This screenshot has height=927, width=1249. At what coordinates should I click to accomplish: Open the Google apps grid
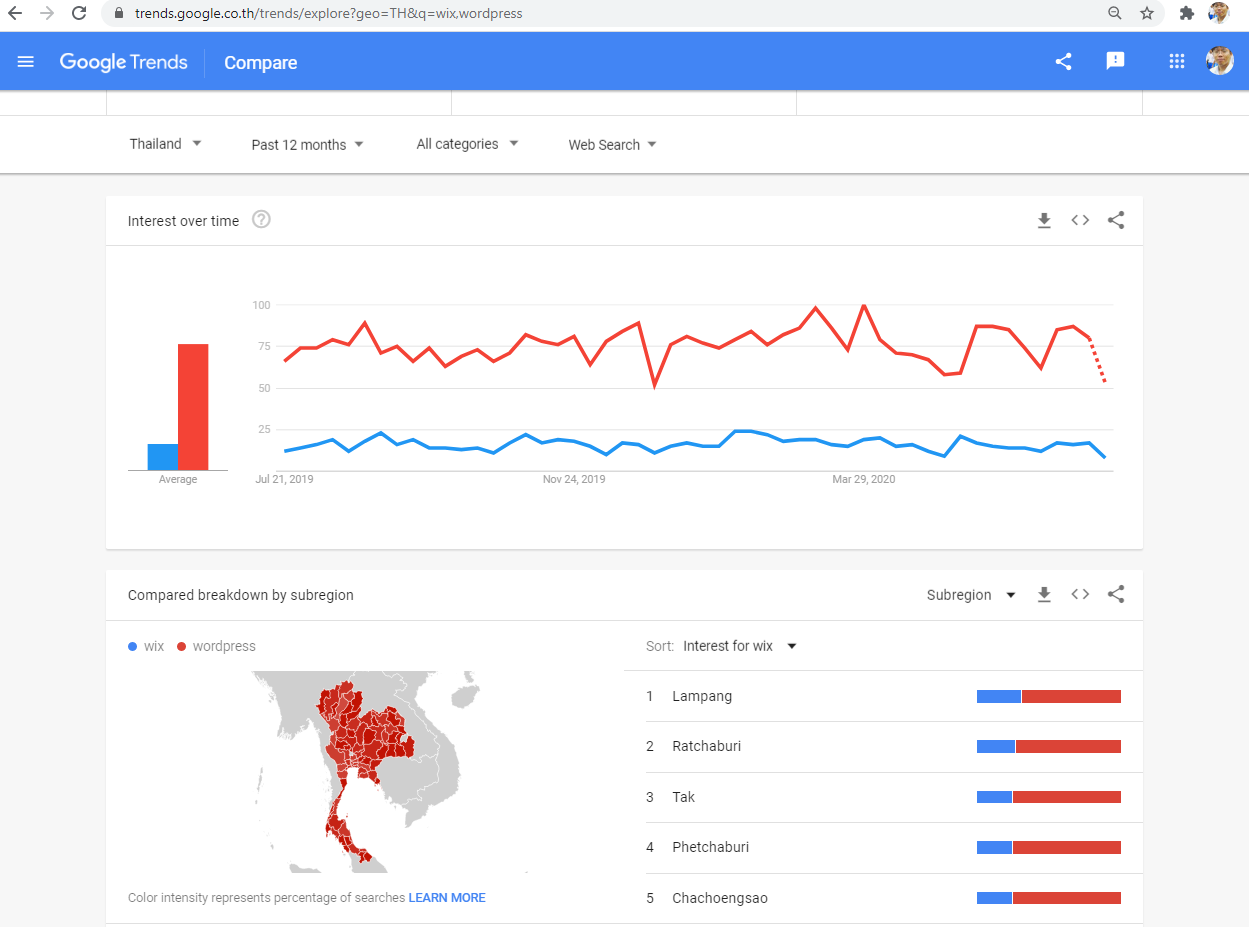point(1176,62)
